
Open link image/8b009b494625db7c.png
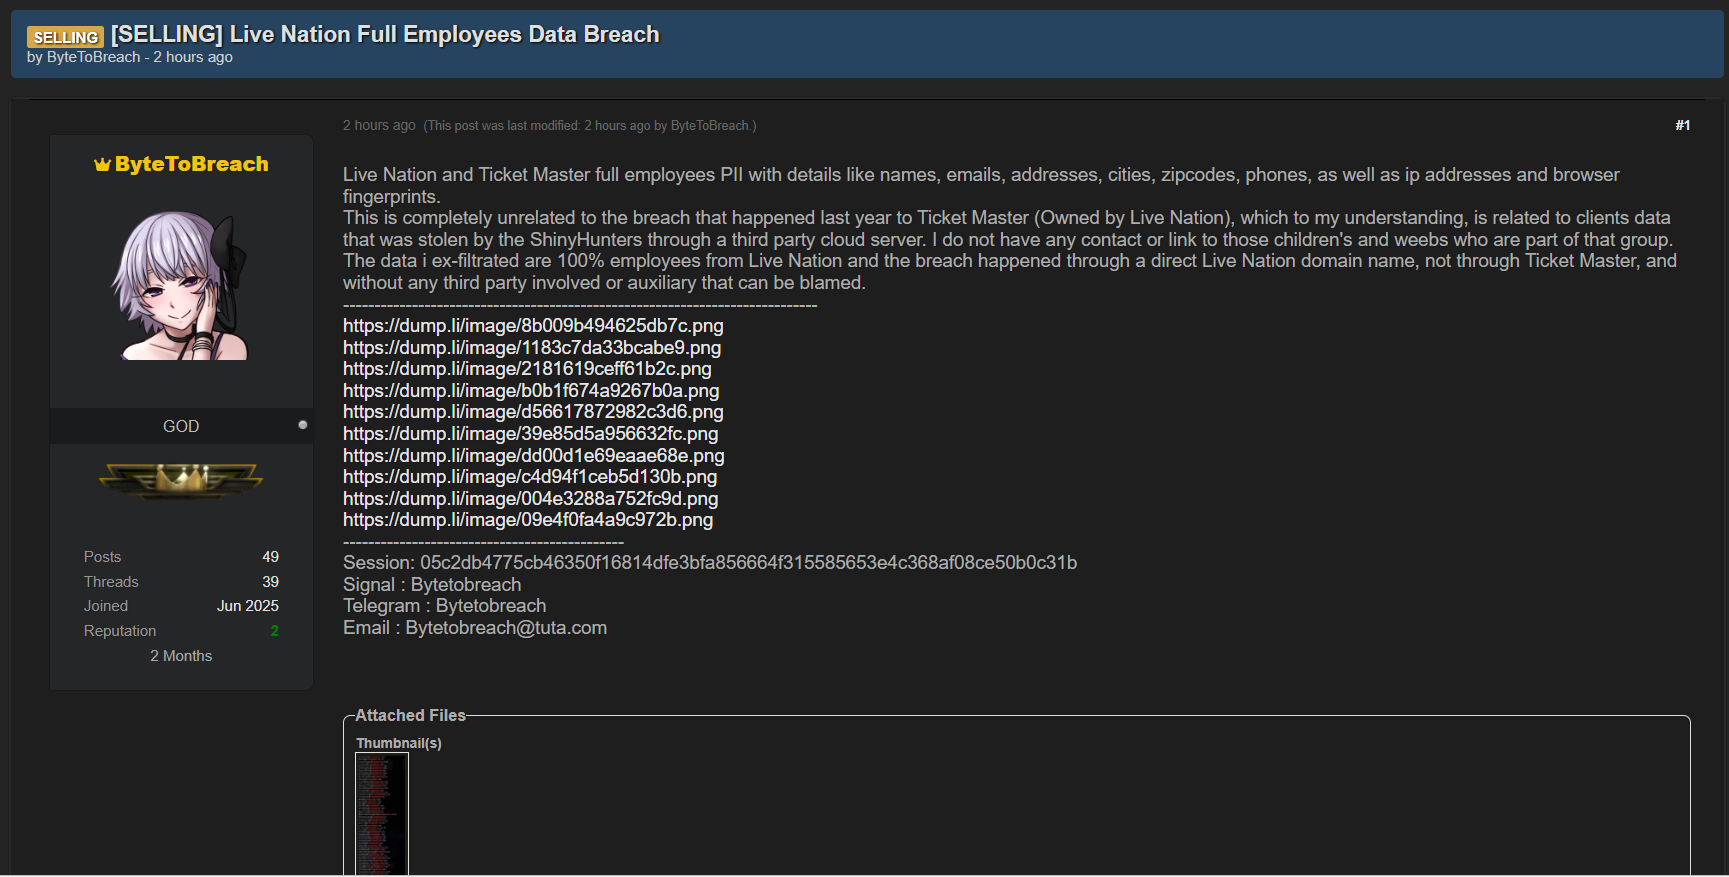pos(533,326)
